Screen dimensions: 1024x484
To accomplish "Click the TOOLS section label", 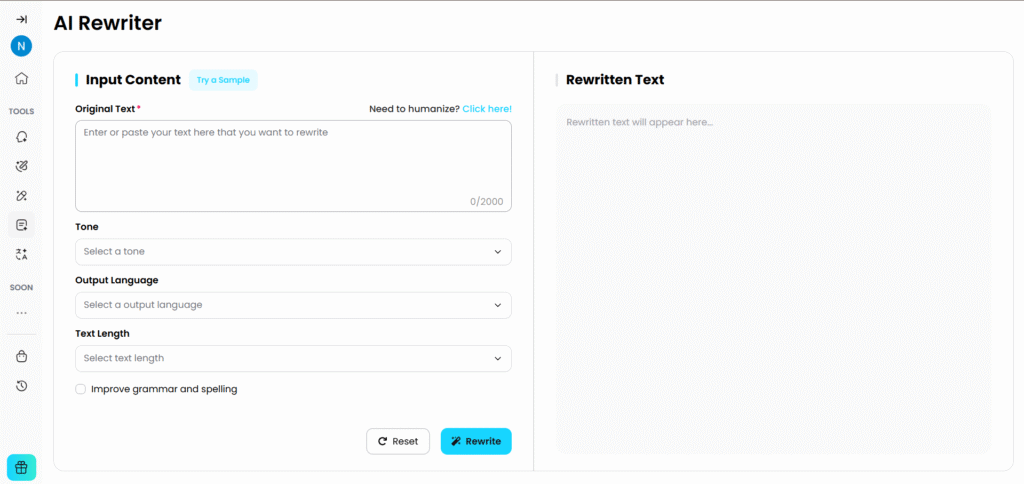I will pos(22,112).
